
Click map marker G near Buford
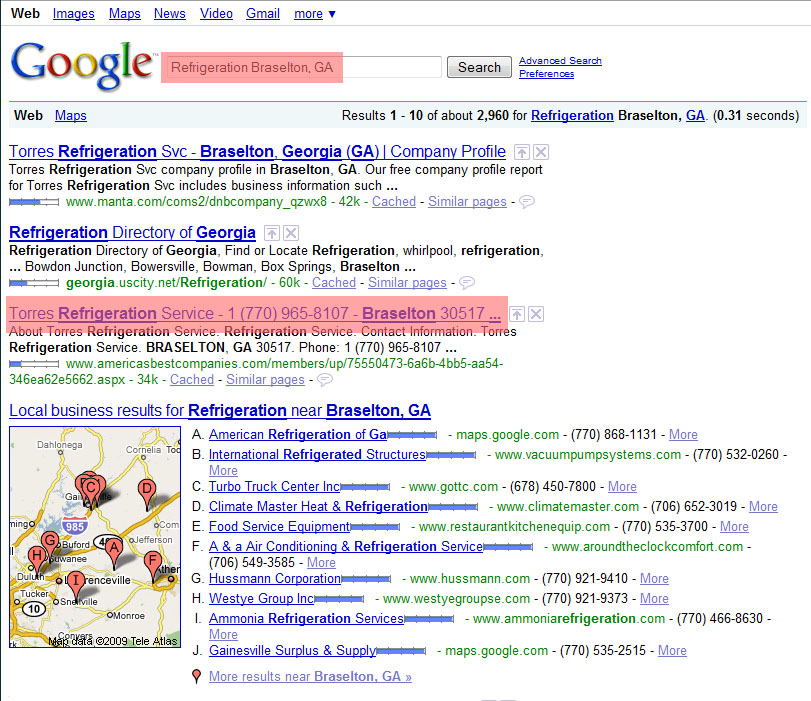(50, 545)
